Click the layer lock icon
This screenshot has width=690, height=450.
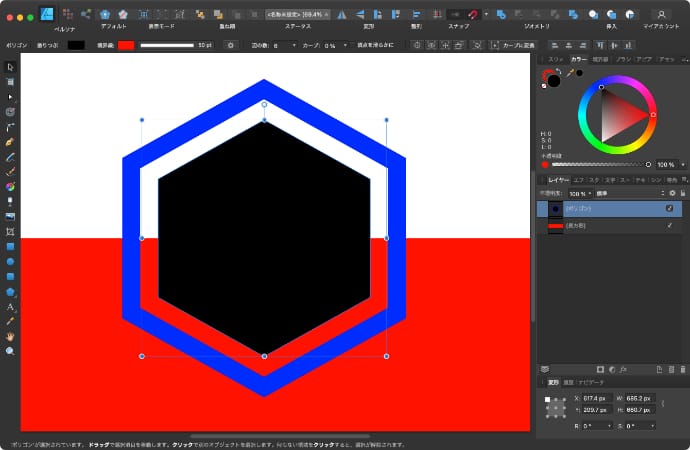coord(683,192)
